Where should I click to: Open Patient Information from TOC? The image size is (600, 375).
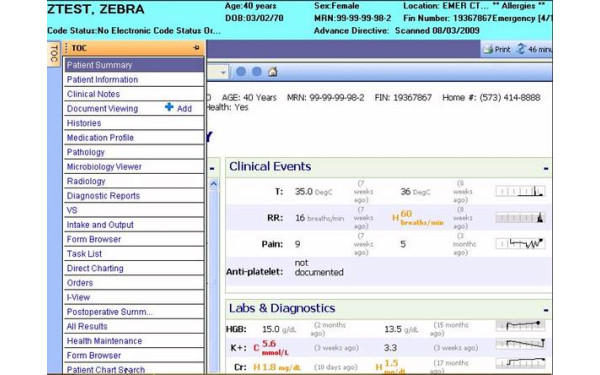[x=134, y=80]
